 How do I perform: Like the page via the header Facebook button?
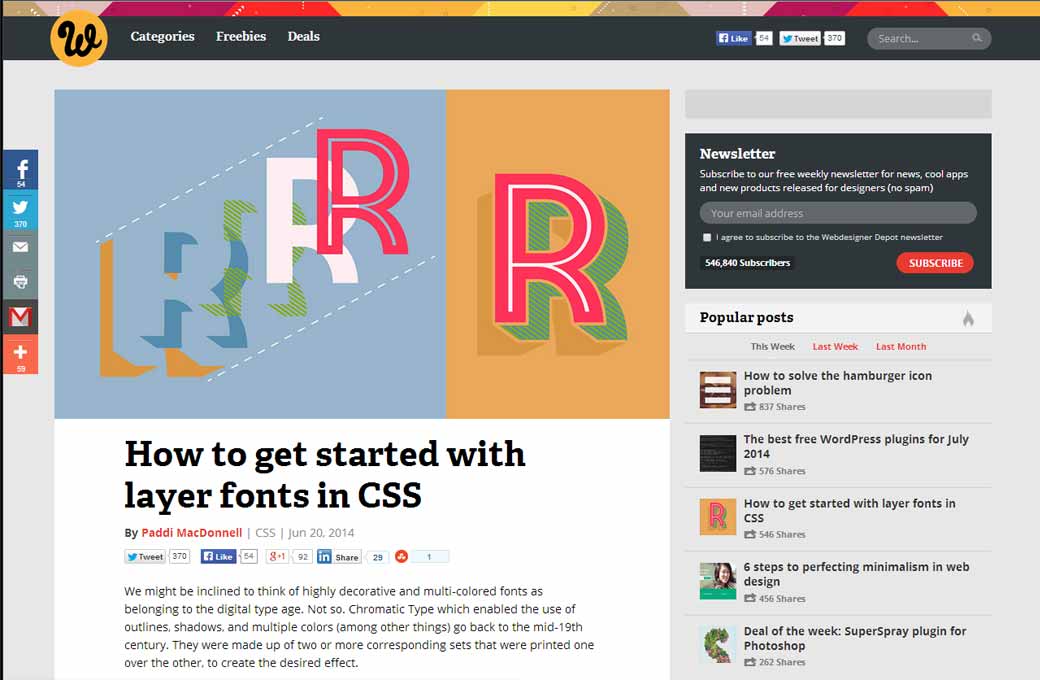pyautogui.click(x=733, y=37)
